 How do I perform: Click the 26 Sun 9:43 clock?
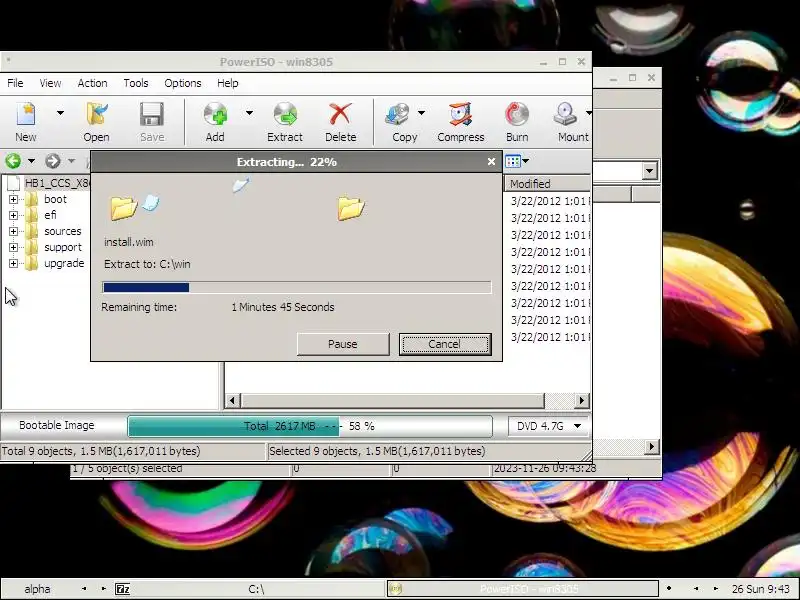[x=761, y=589]
